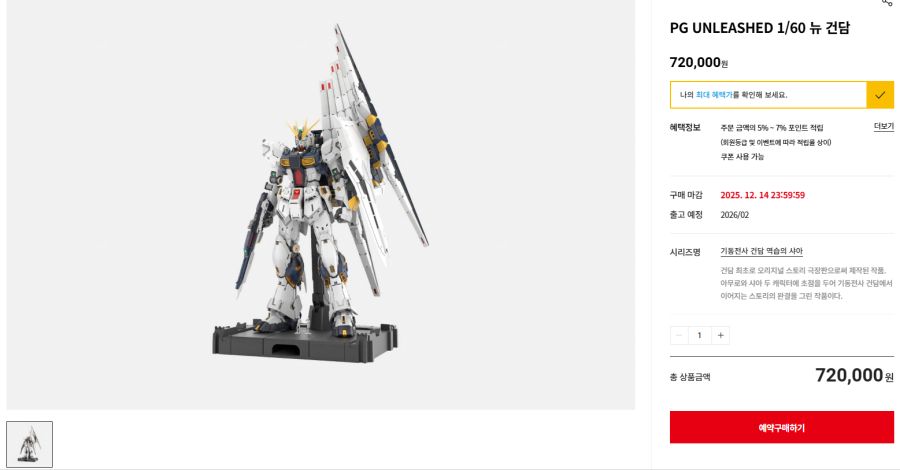
Task: Click the 혜택정보 label
Action: [685, 127]
